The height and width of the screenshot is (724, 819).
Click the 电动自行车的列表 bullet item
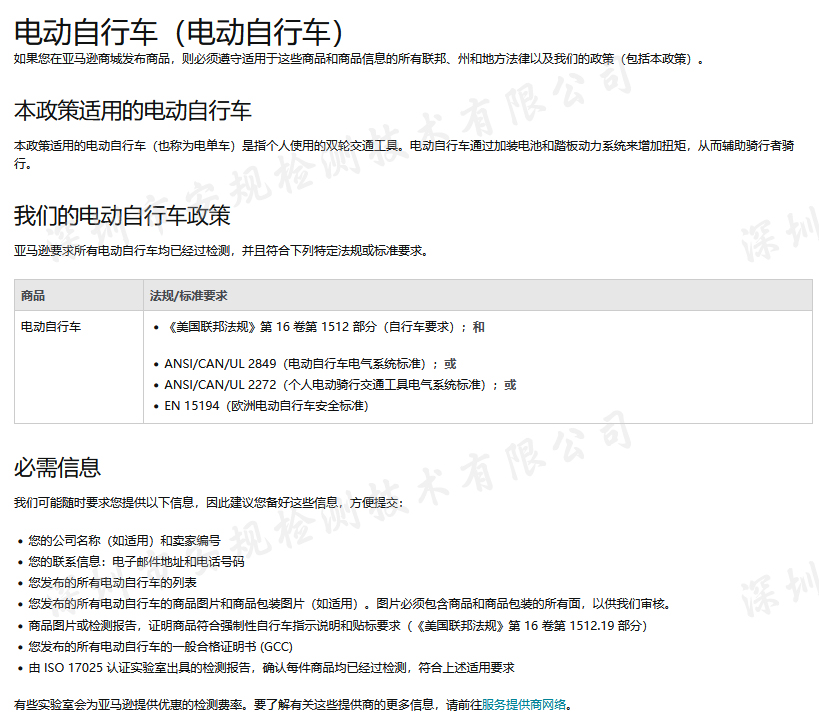[x=112, y=582]
